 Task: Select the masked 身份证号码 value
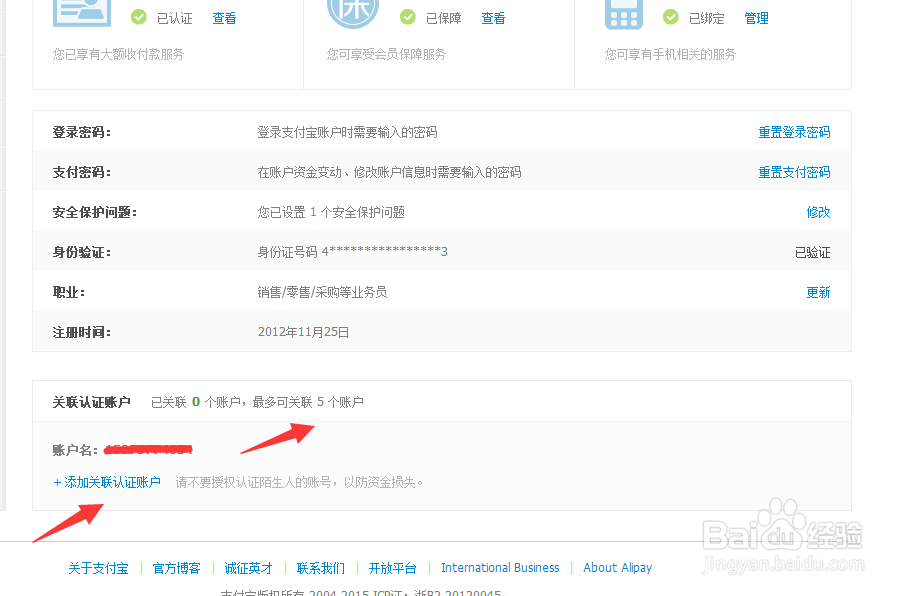pos(385,252)
